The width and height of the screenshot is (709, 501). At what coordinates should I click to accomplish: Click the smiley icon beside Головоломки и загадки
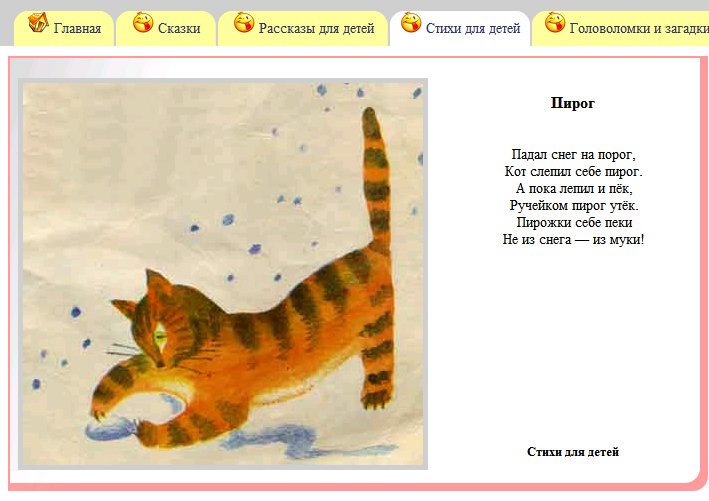click(x=555, y=22)
